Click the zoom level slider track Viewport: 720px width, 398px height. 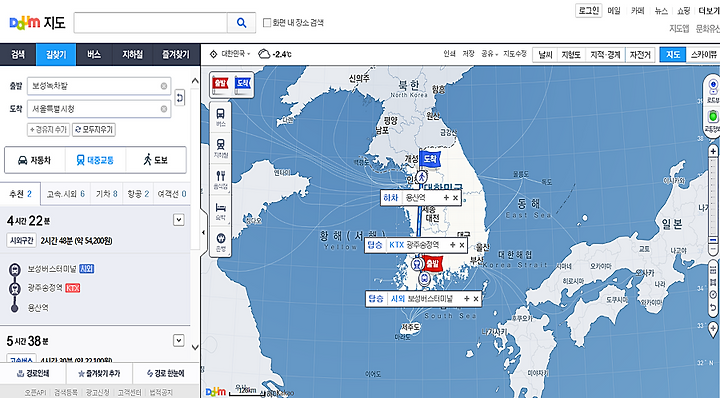tap(713, 200)
